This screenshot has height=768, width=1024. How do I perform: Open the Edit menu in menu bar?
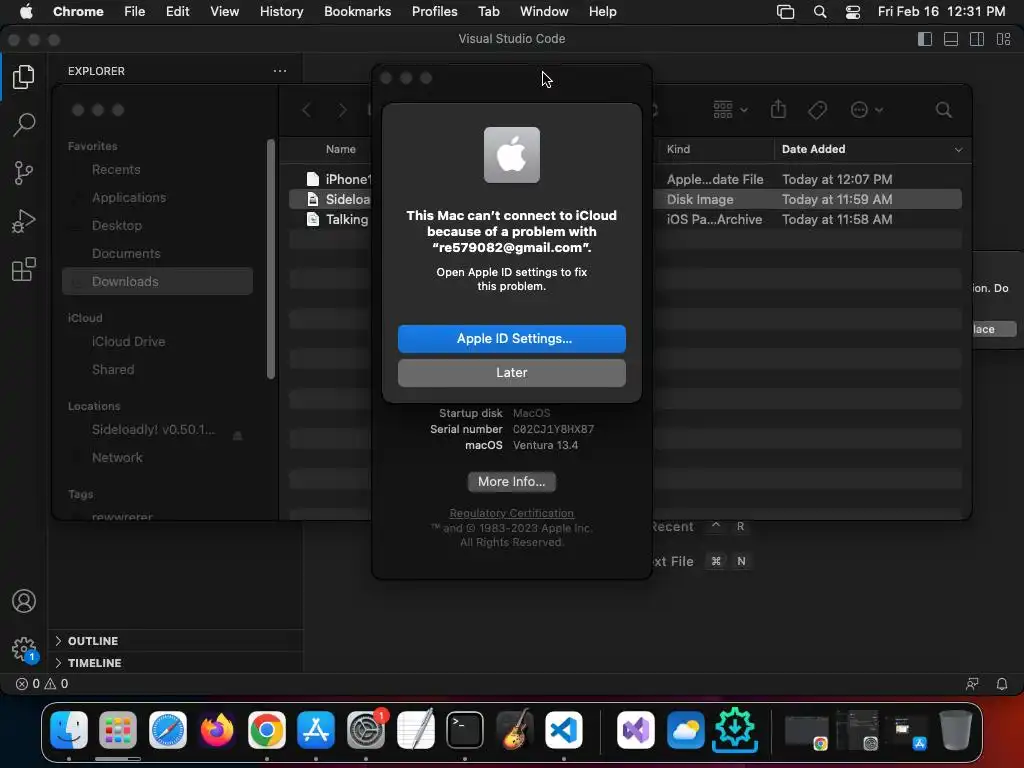click(178, 11)
